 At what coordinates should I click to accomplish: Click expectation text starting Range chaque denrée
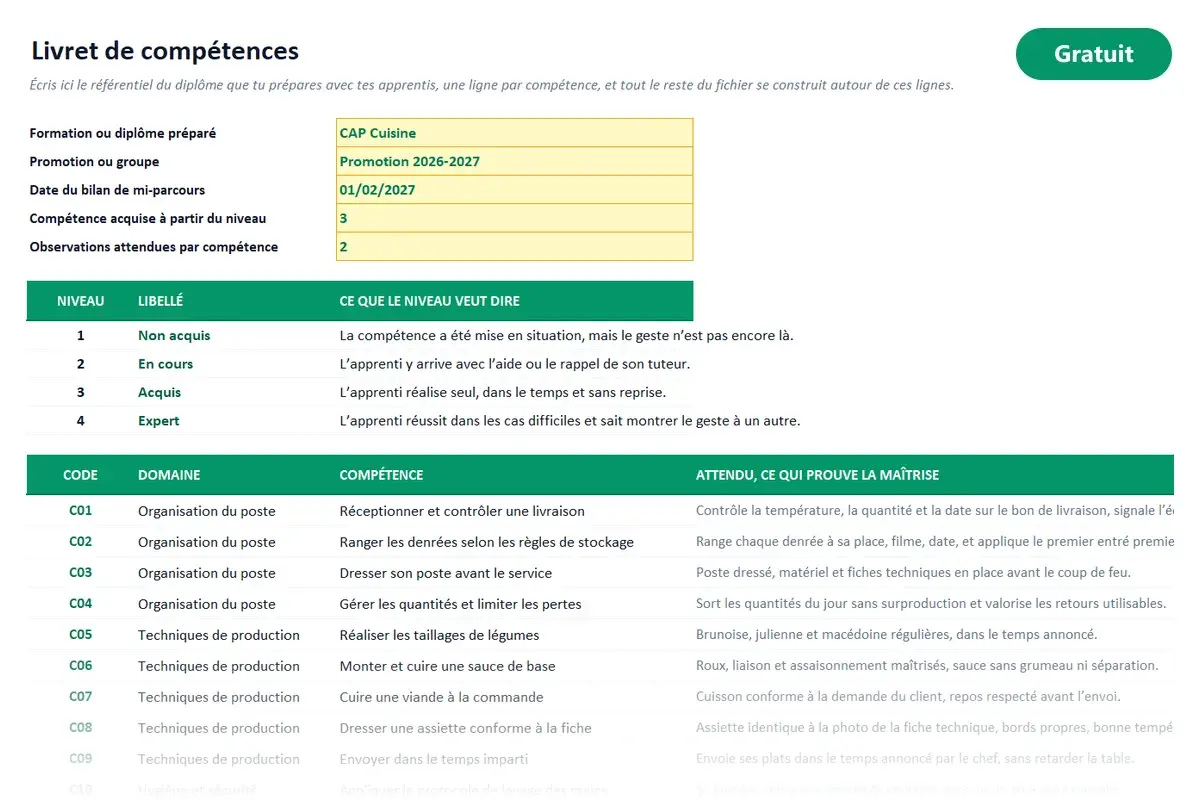[x=935, y=542]
